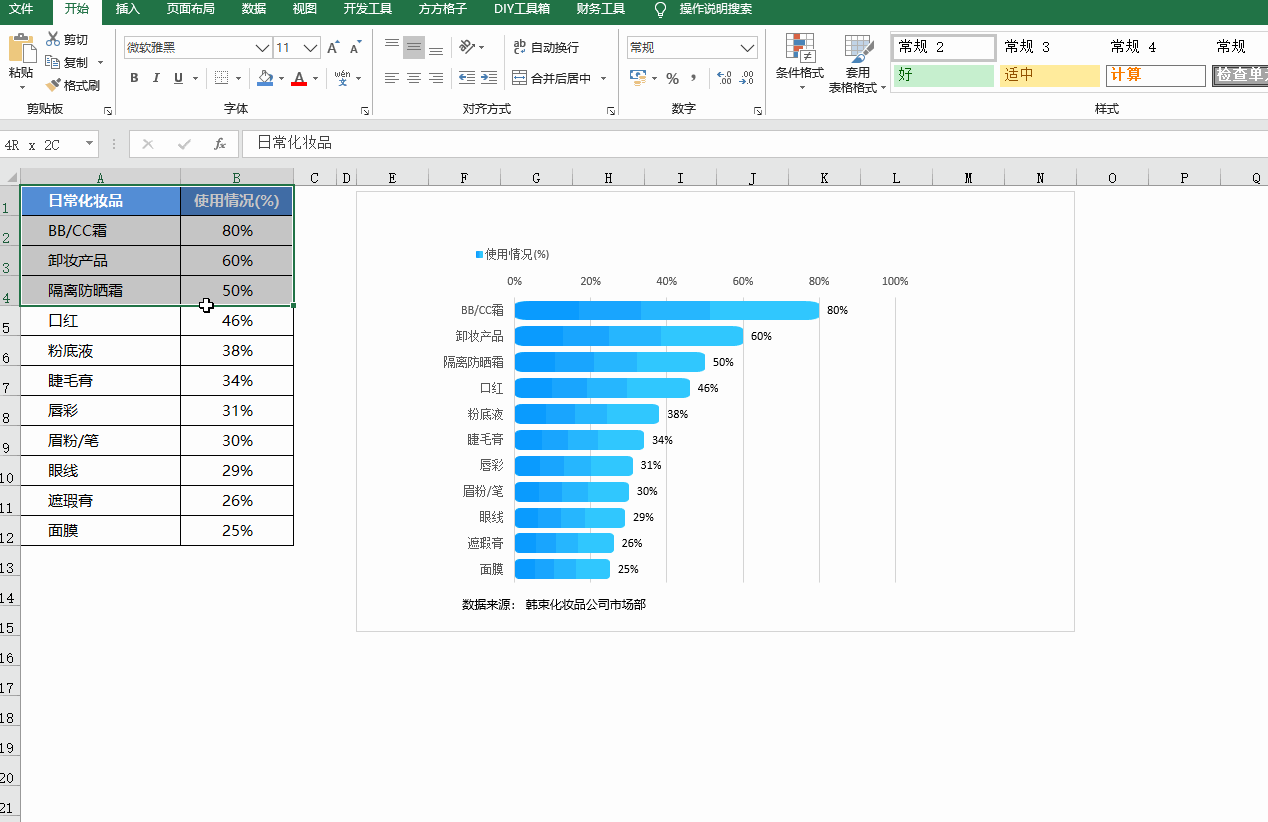1268x822 pixels.
Task: Click the text orientation icon
Action: pos(467,47)
